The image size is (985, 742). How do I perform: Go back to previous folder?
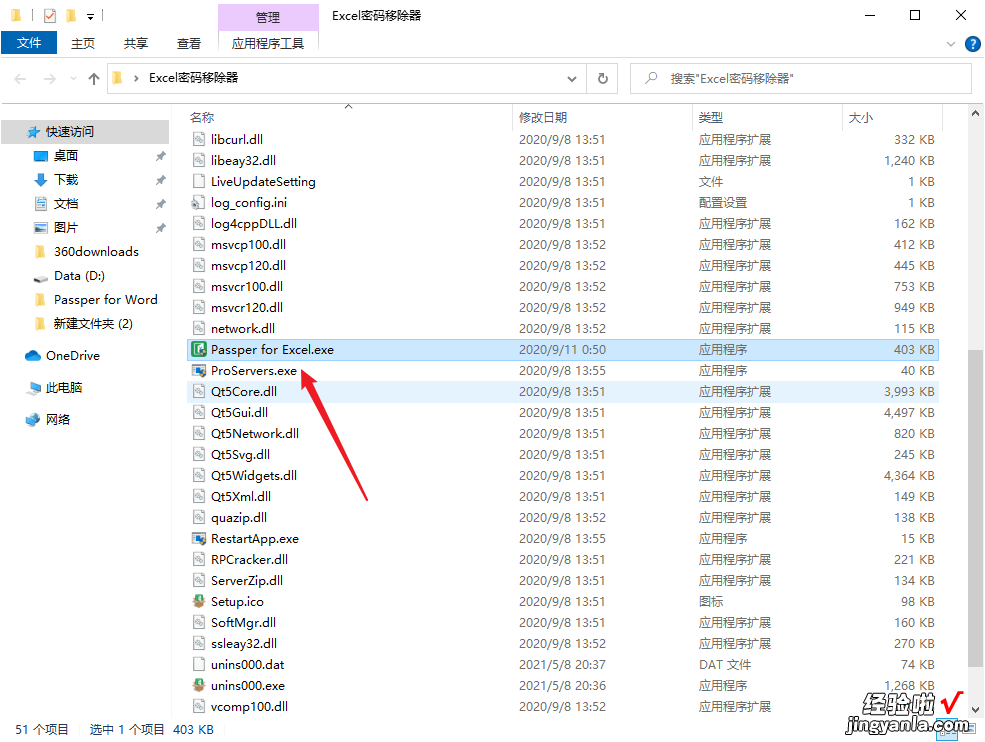point(20,79)
